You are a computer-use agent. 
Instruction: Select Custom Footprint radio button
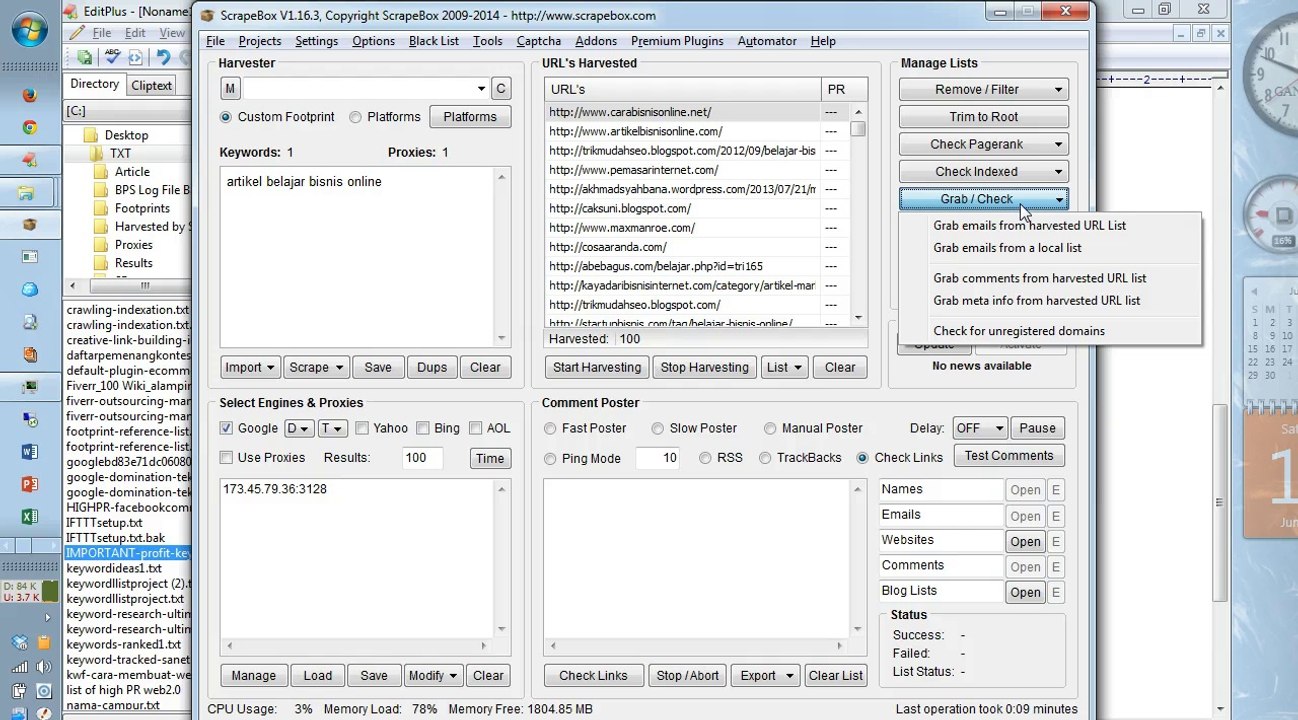click(226, 117)
